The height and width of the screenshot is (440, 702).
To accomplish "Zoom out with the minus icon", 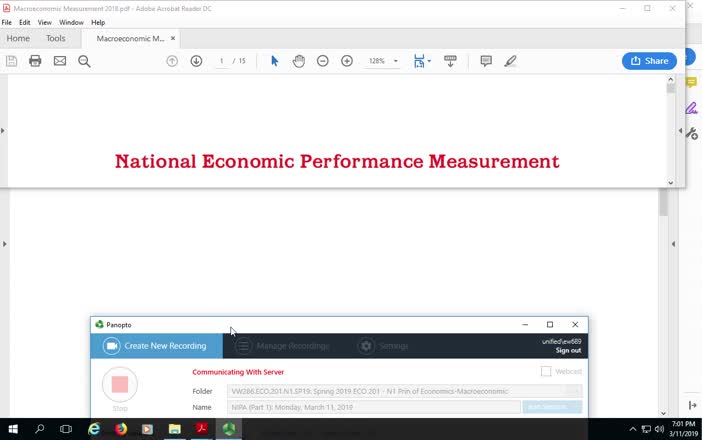I will [322, 61].
